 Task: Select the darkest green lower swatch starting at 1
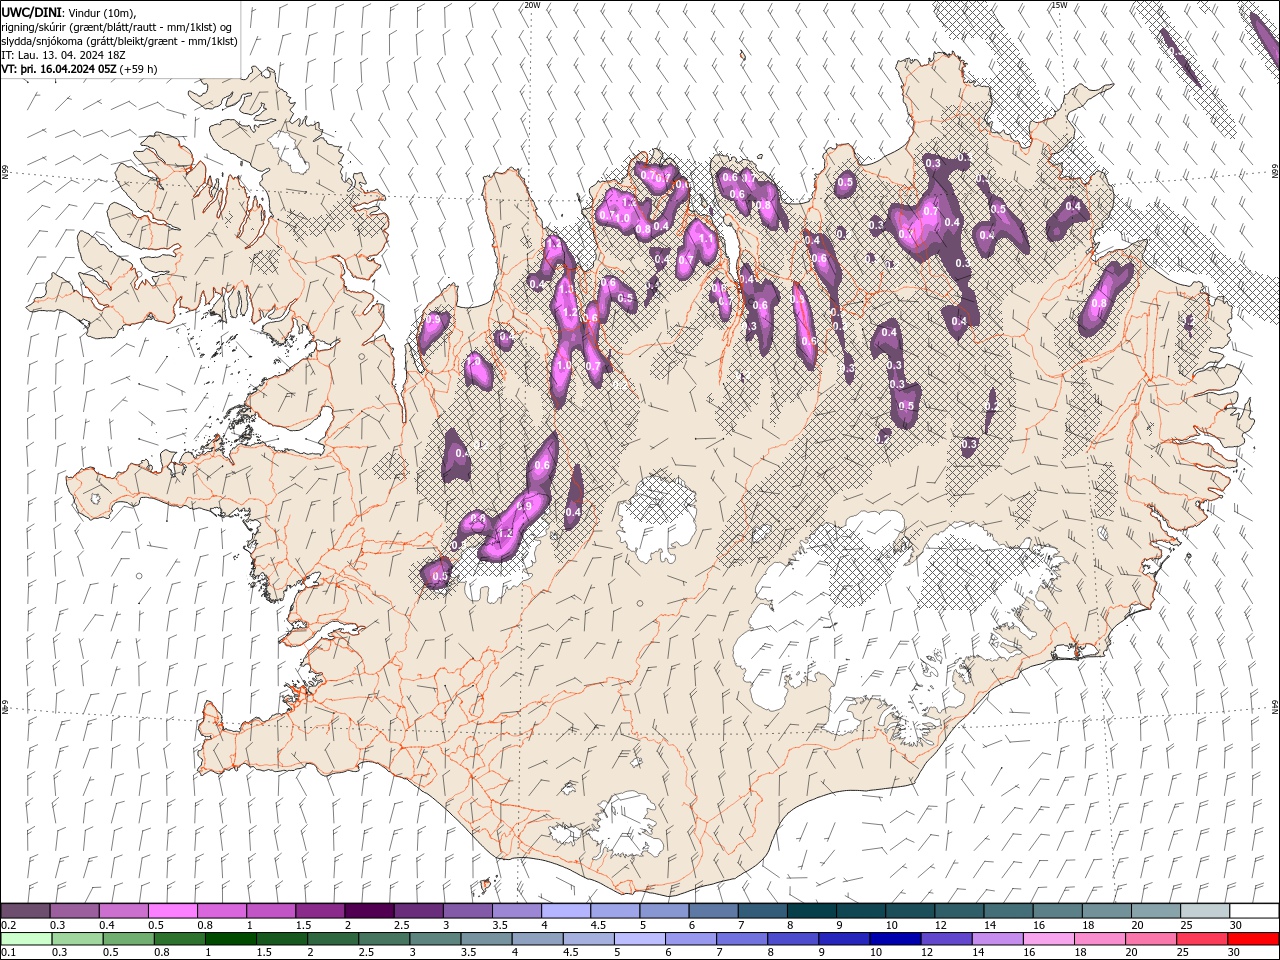(x=231, y=938)
